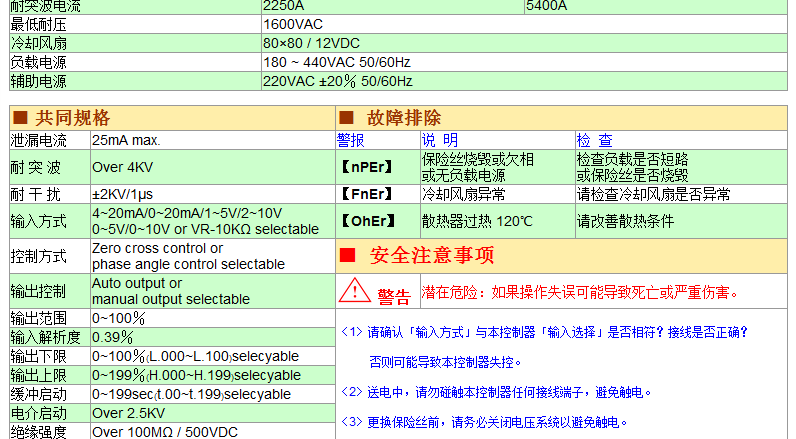The width and height of the screenshot is (796, 439).
Task: Click the 2250A surge current value
Action: tap(282, 6)
